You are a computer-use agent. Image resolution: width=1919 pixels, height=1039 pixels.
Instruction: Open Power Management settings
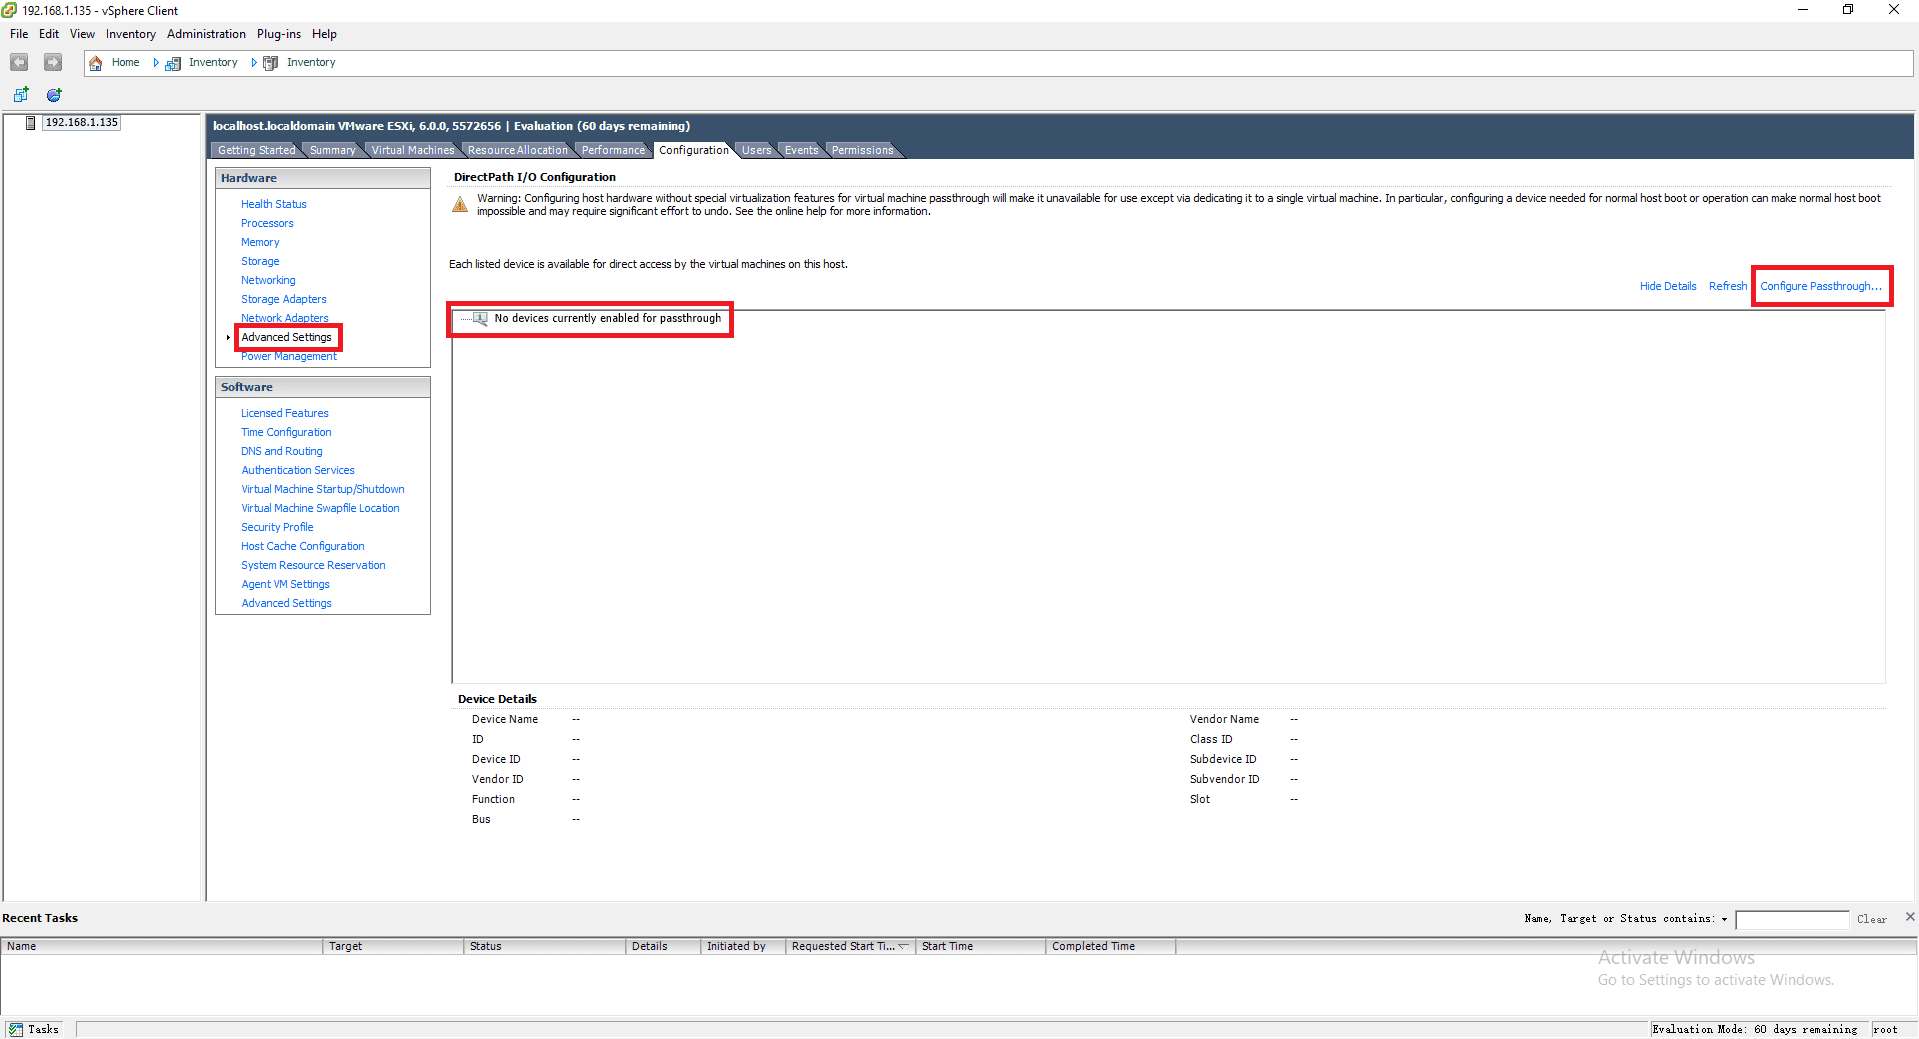click(289, 356)
